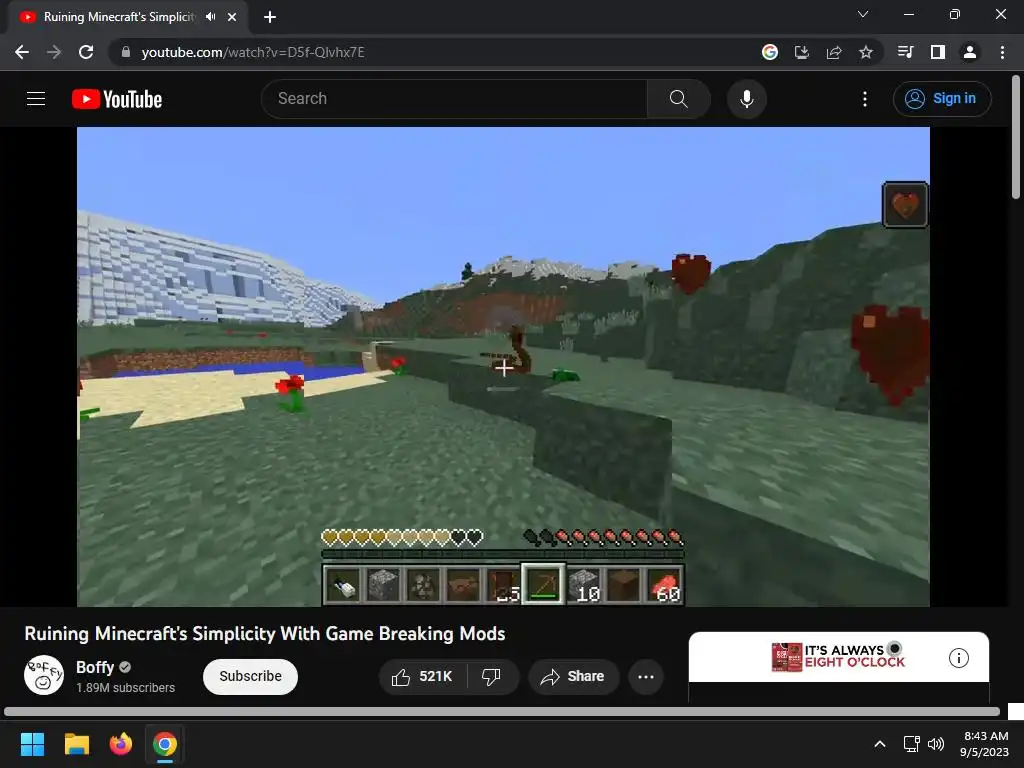
Task: Subscribe to Boffy channel
Action: click(250, 677)
